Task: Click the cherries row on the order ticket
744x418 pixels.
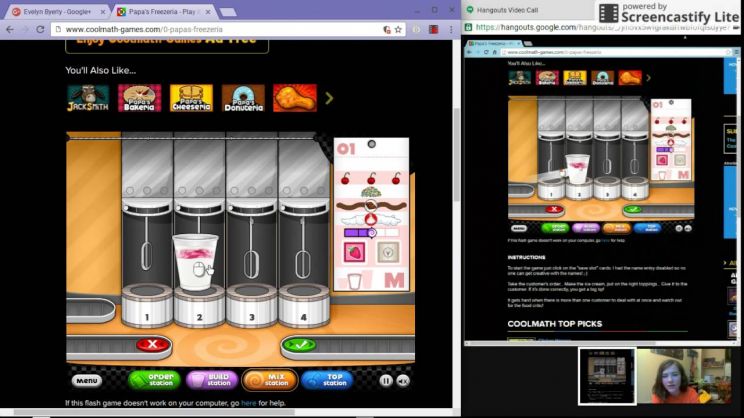Action: pyautogui.click(x=371, y=178)
